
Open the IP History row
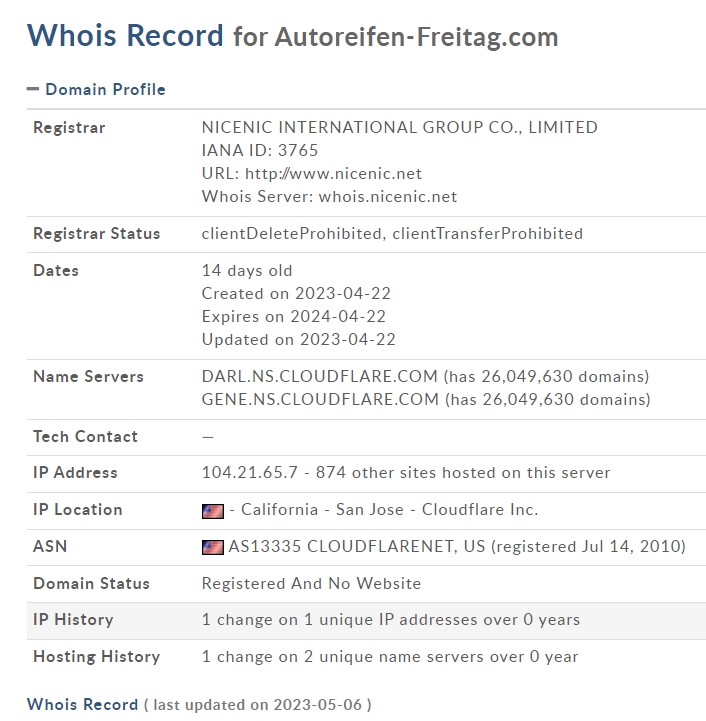coord(366,620)
